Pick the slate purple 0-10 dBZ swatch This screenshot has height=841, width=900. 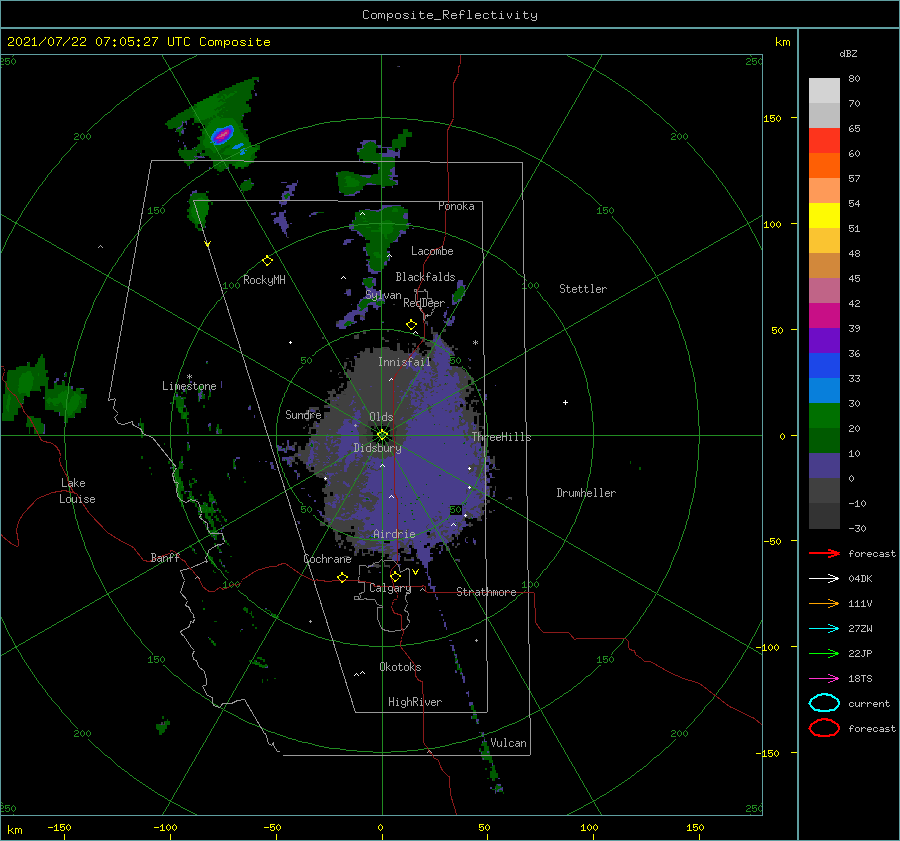click(824, 466)
